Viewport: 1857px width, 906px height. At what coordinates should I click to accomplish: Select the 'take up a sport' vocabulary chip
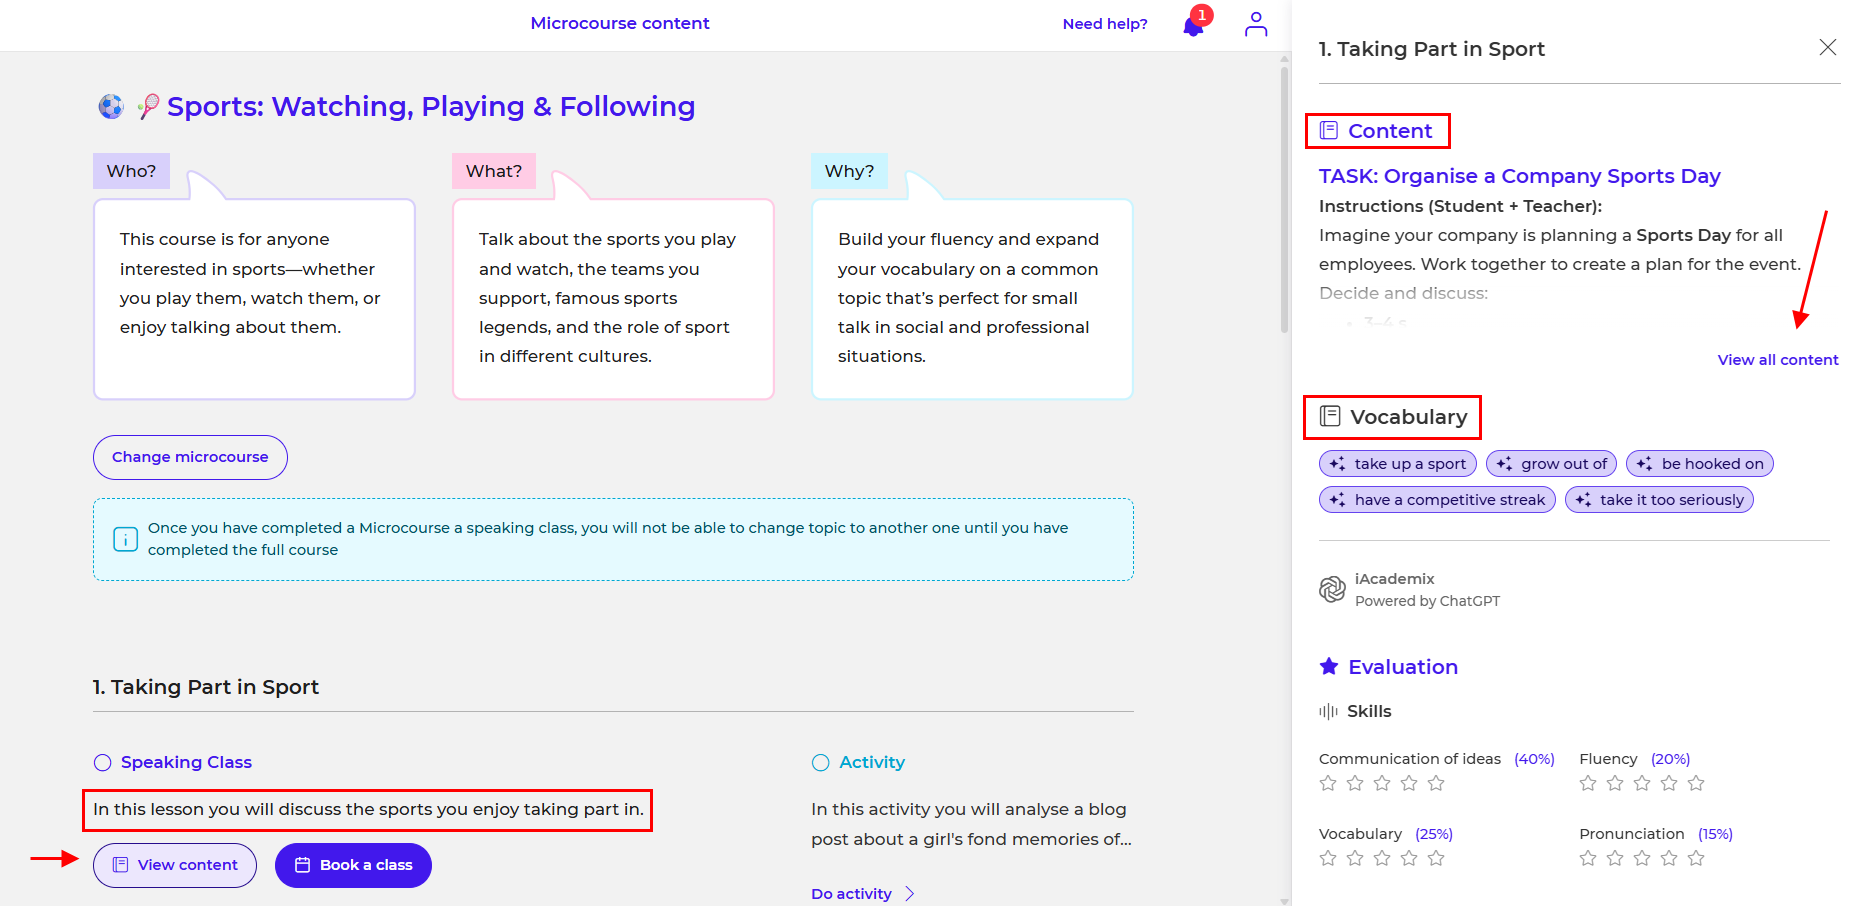[1398, 464]
